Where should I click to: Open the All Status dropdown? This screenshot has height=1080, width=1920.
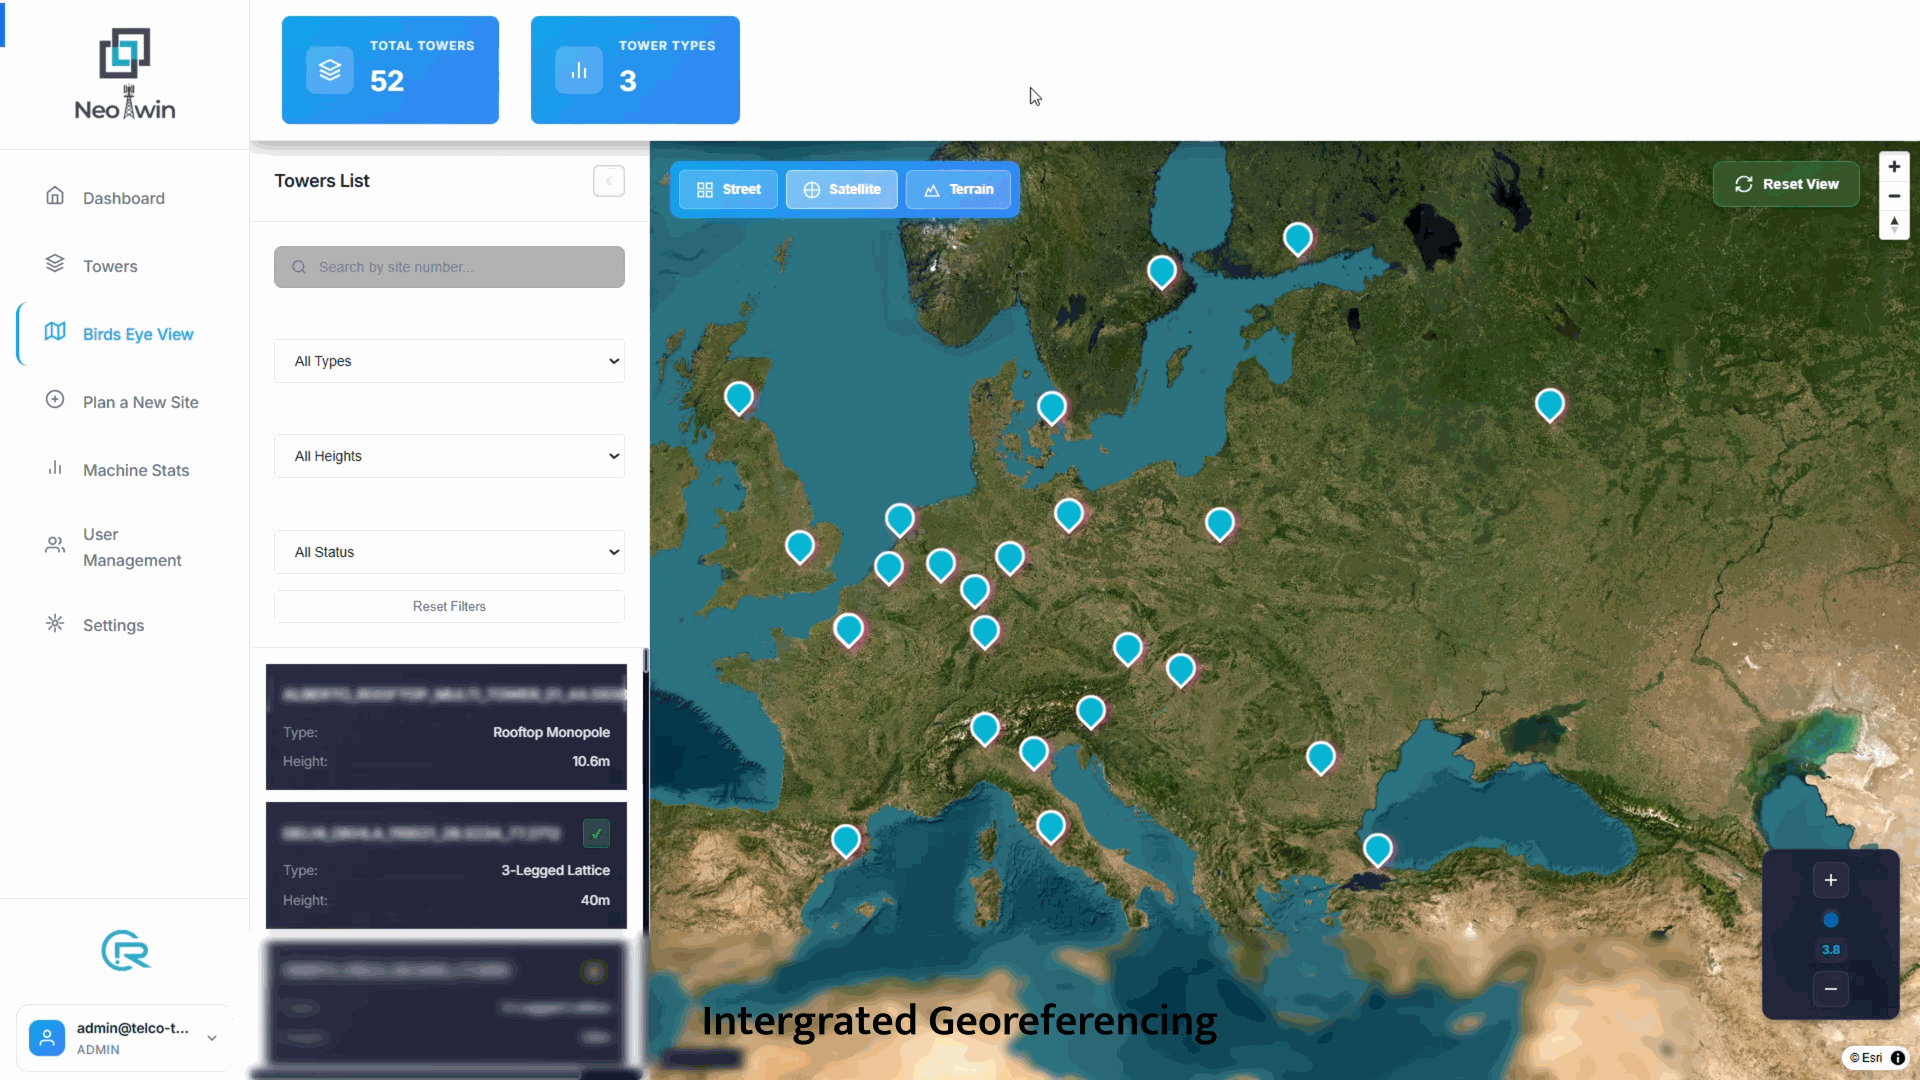[448, 551]
